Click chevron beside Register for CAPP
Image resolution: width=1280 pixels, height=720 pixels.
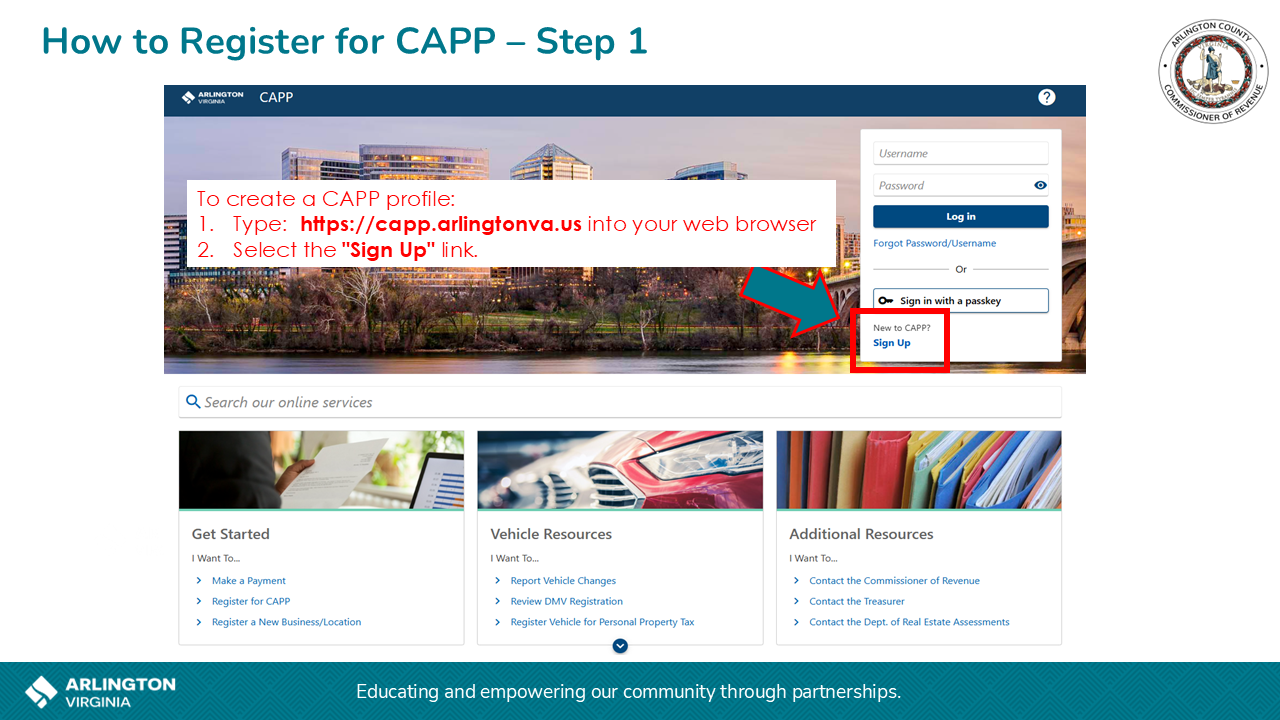200,601
